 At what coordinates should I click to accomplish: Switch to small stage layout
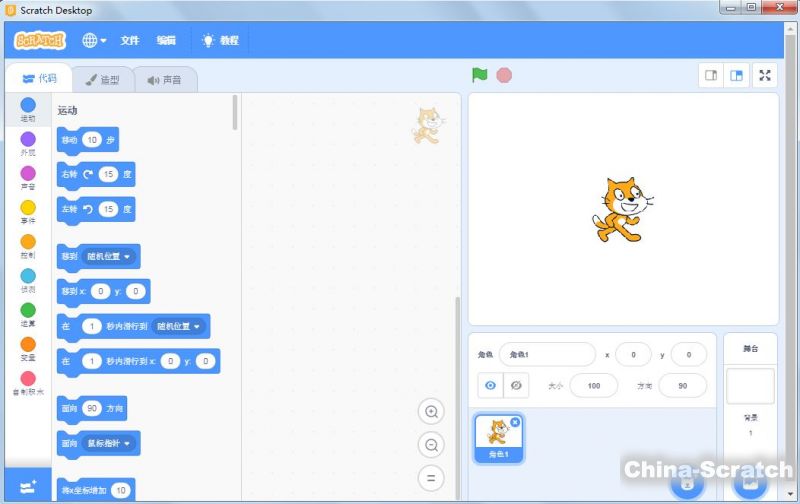pyautogui.click(x=711, y=75)
